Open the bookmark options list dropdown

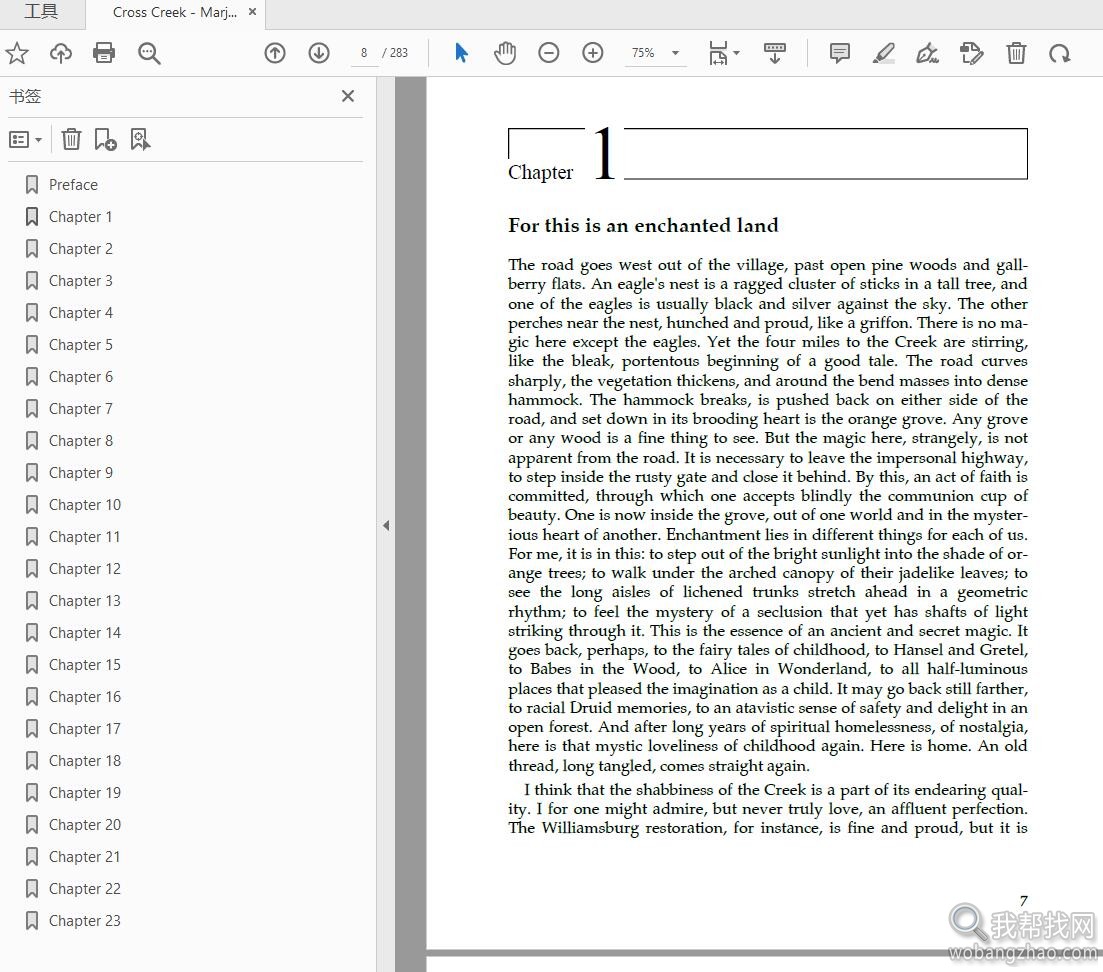click(25, 139)
